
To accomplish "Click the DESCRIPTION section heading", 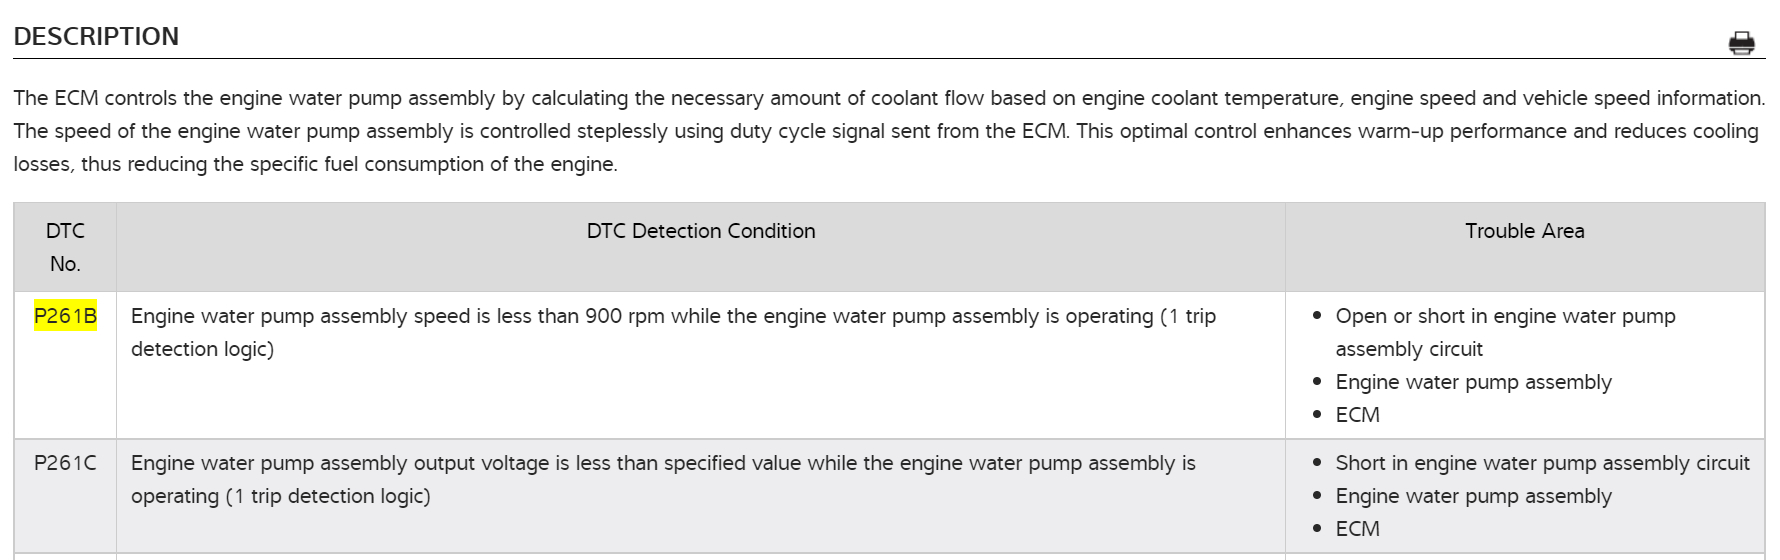I will coord(96,37).
